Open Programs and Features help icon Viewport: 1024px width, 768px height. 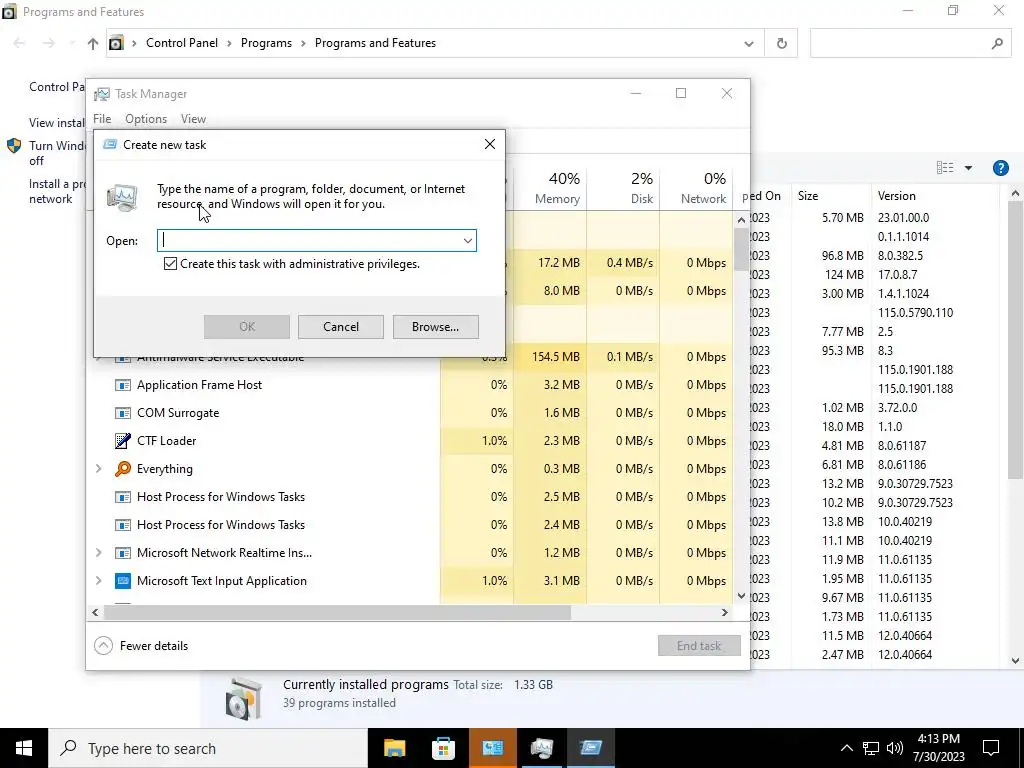1000,168
